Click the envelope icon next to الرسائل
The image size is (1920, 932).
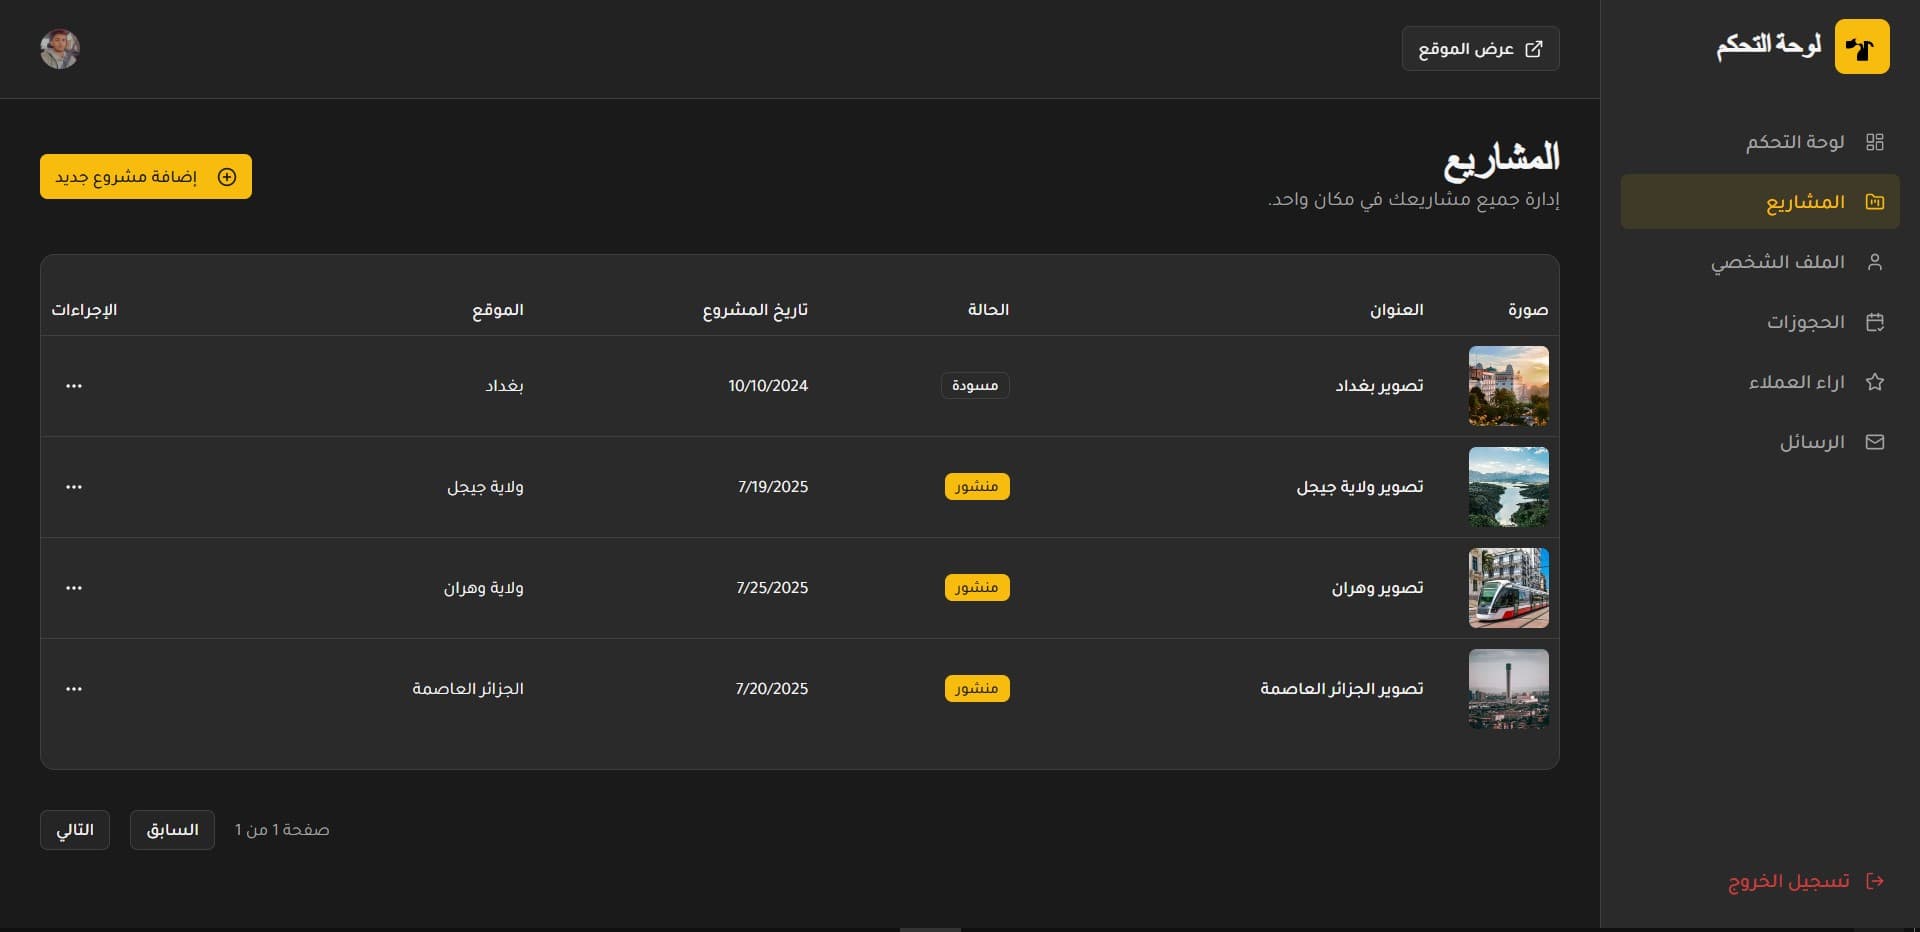(1876, 441)
